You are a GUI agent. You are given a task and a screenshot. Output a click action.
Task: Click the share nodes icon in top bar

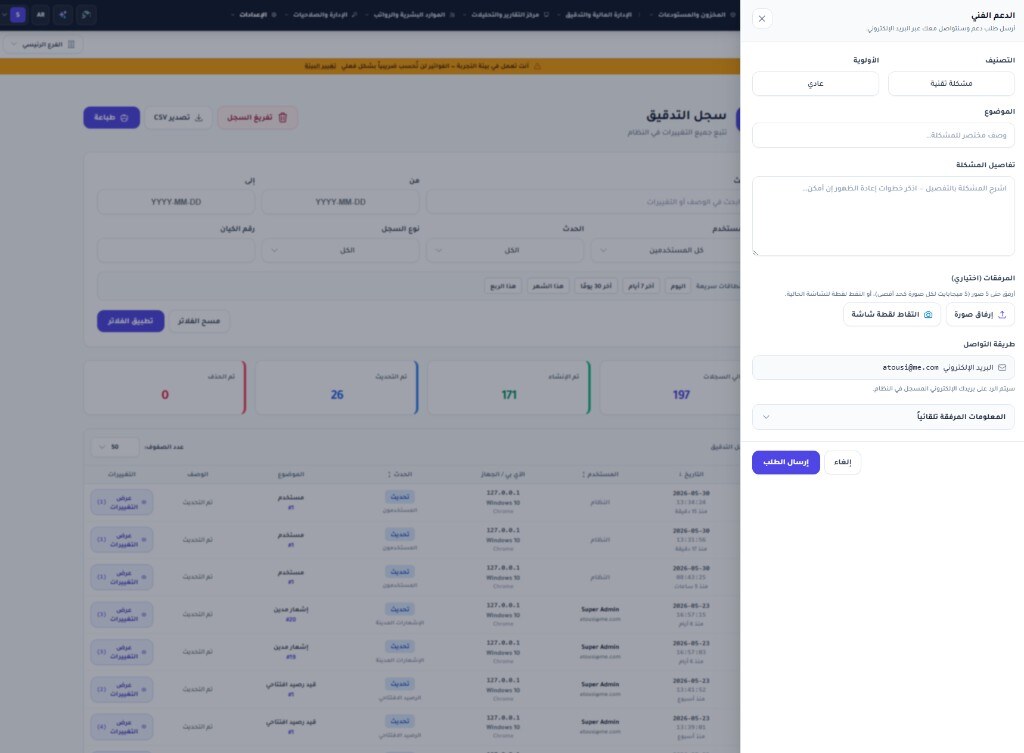click(x=63, y=14)
